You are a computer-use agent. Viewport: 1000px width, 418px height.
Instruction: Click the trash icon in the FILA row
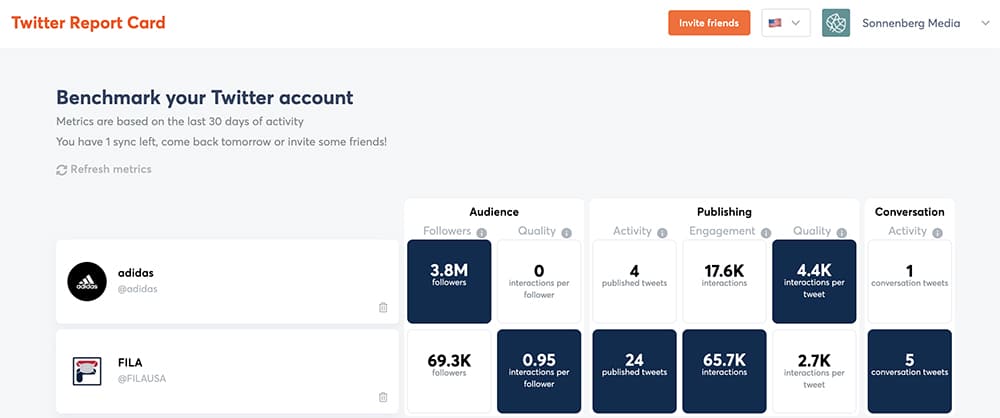(383, 397)
